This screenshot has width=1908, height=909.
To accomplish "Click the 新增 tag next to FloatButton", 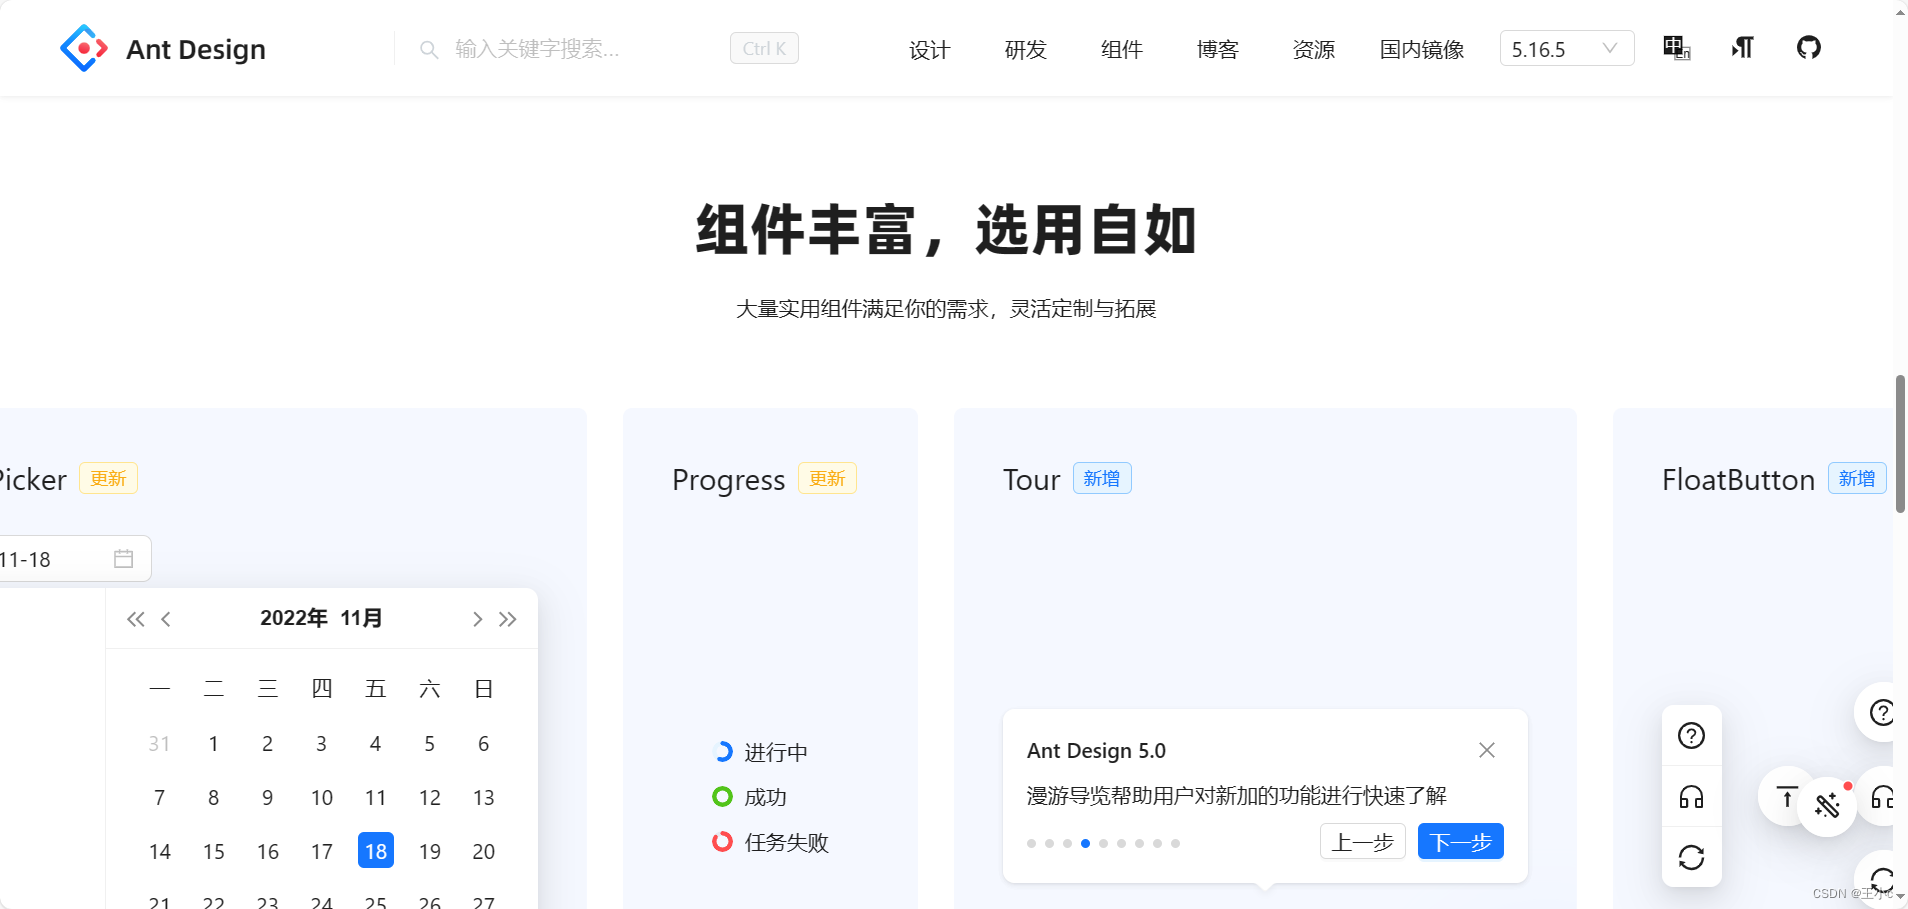I will (1857, 478).
